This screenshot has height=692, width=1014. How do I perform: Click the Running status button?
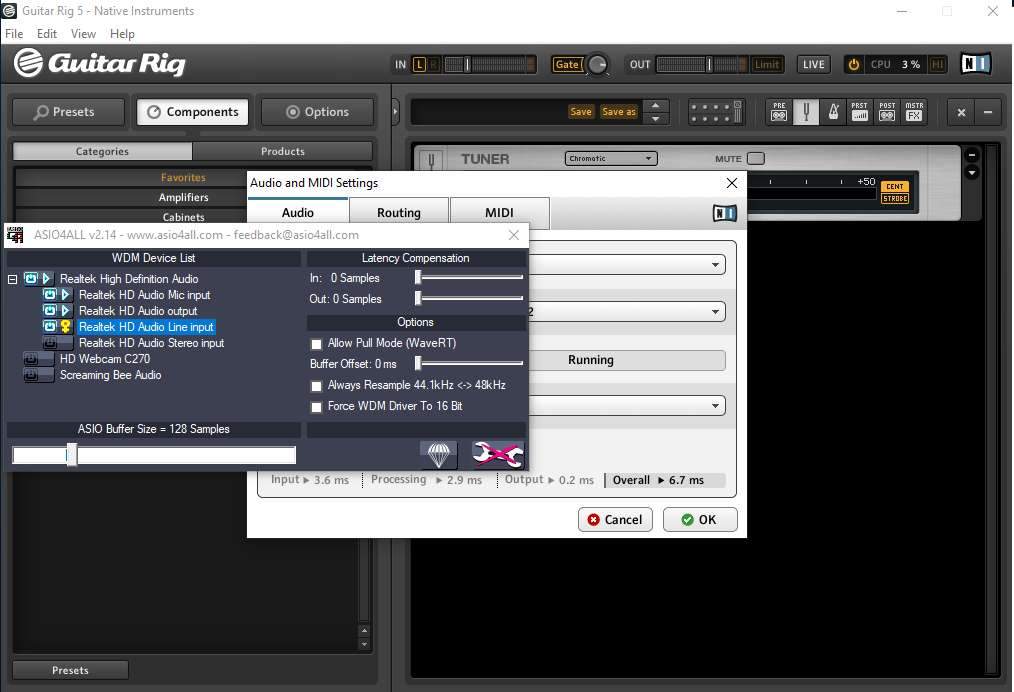point(627,360)
